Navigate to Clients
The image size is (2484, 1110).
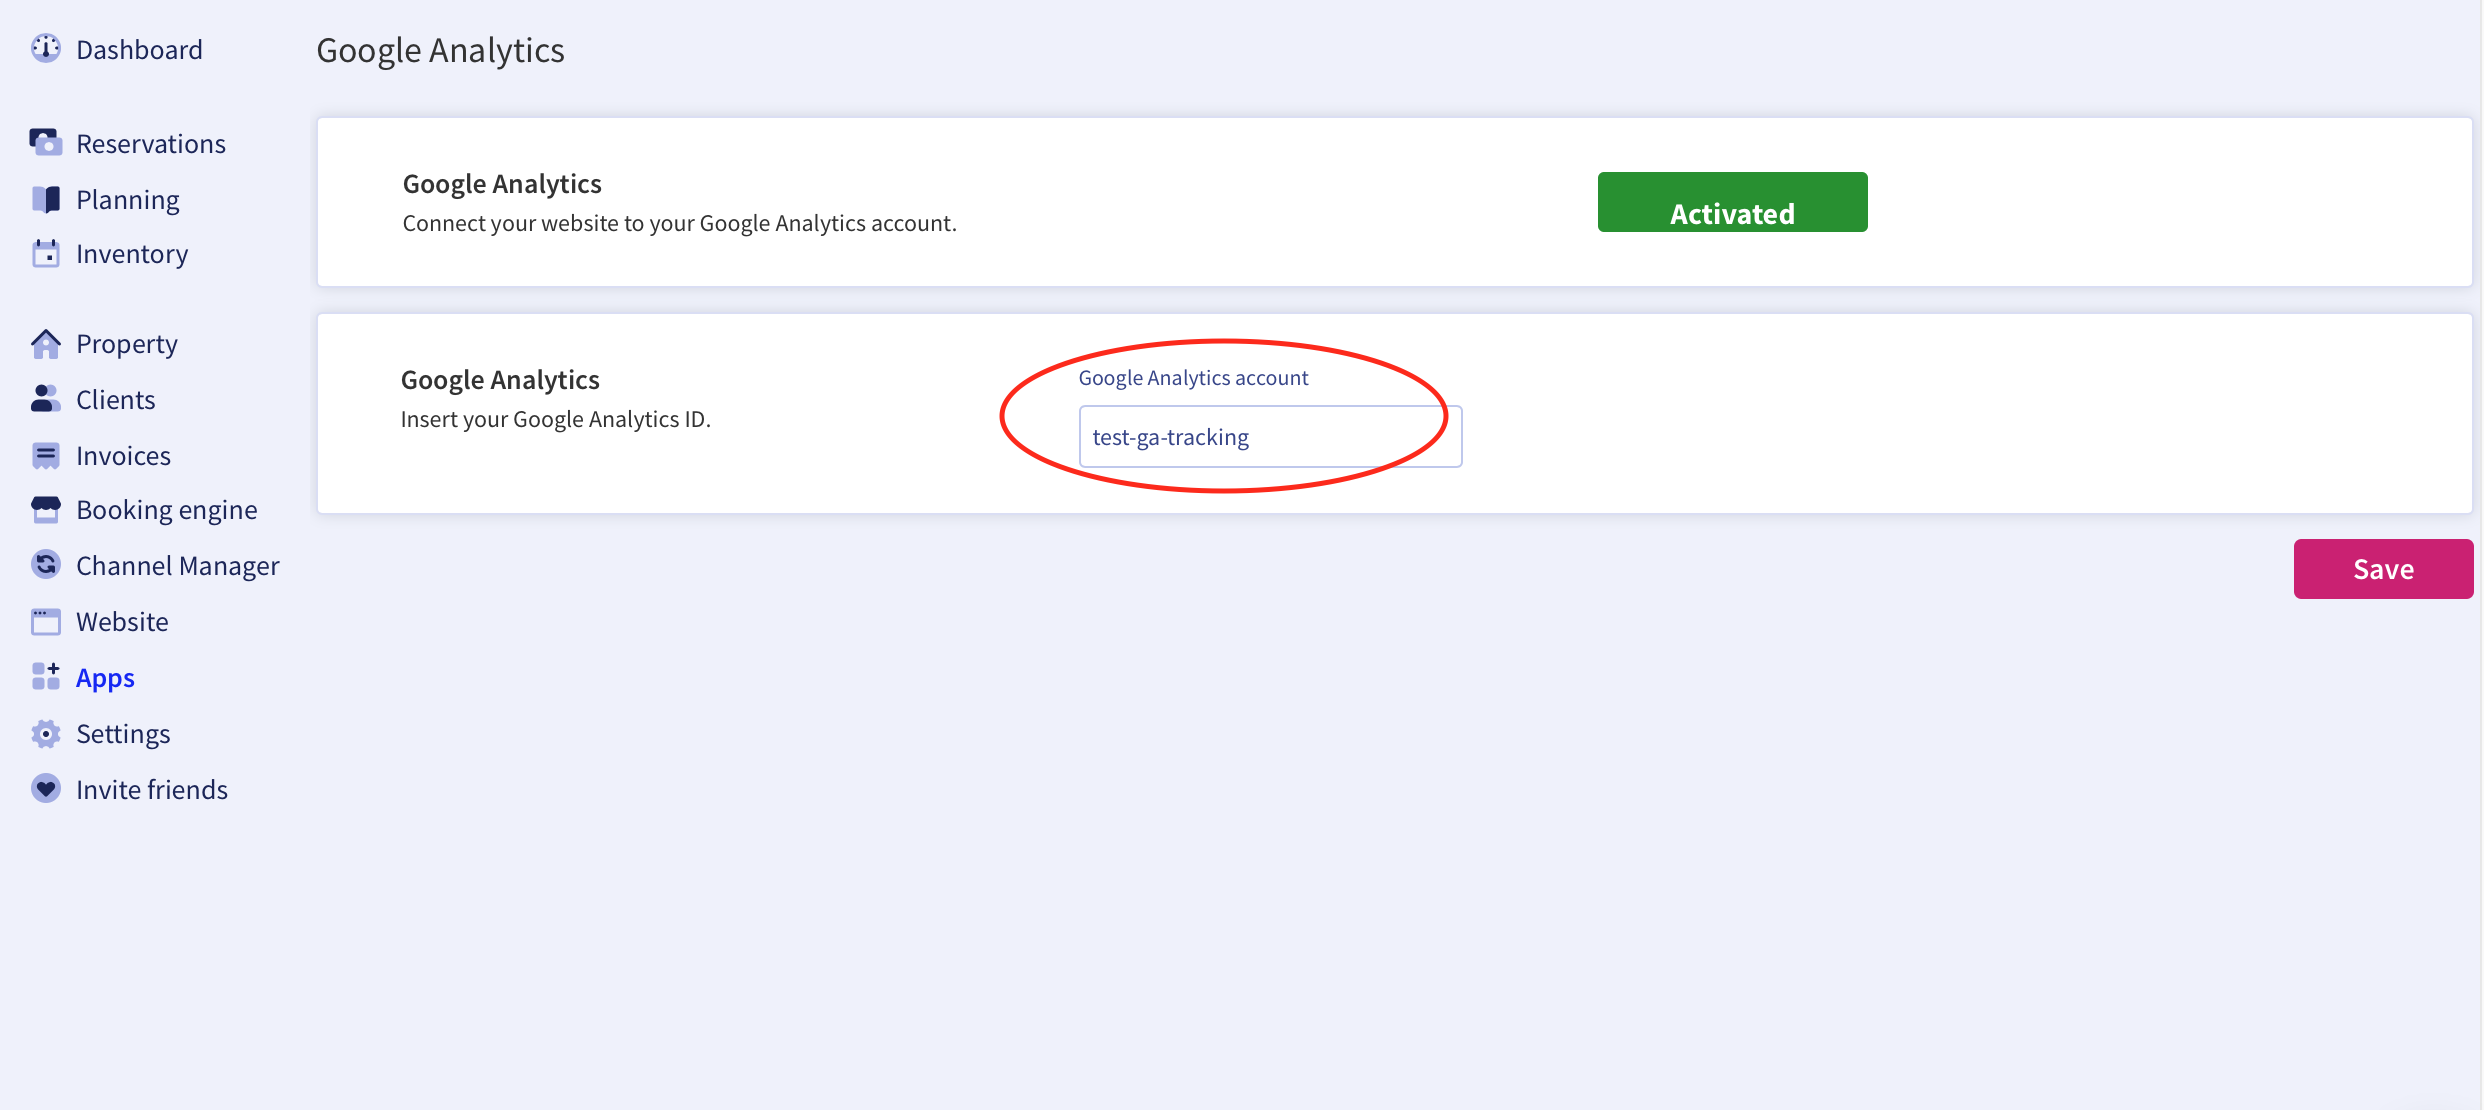coord(116,399)
